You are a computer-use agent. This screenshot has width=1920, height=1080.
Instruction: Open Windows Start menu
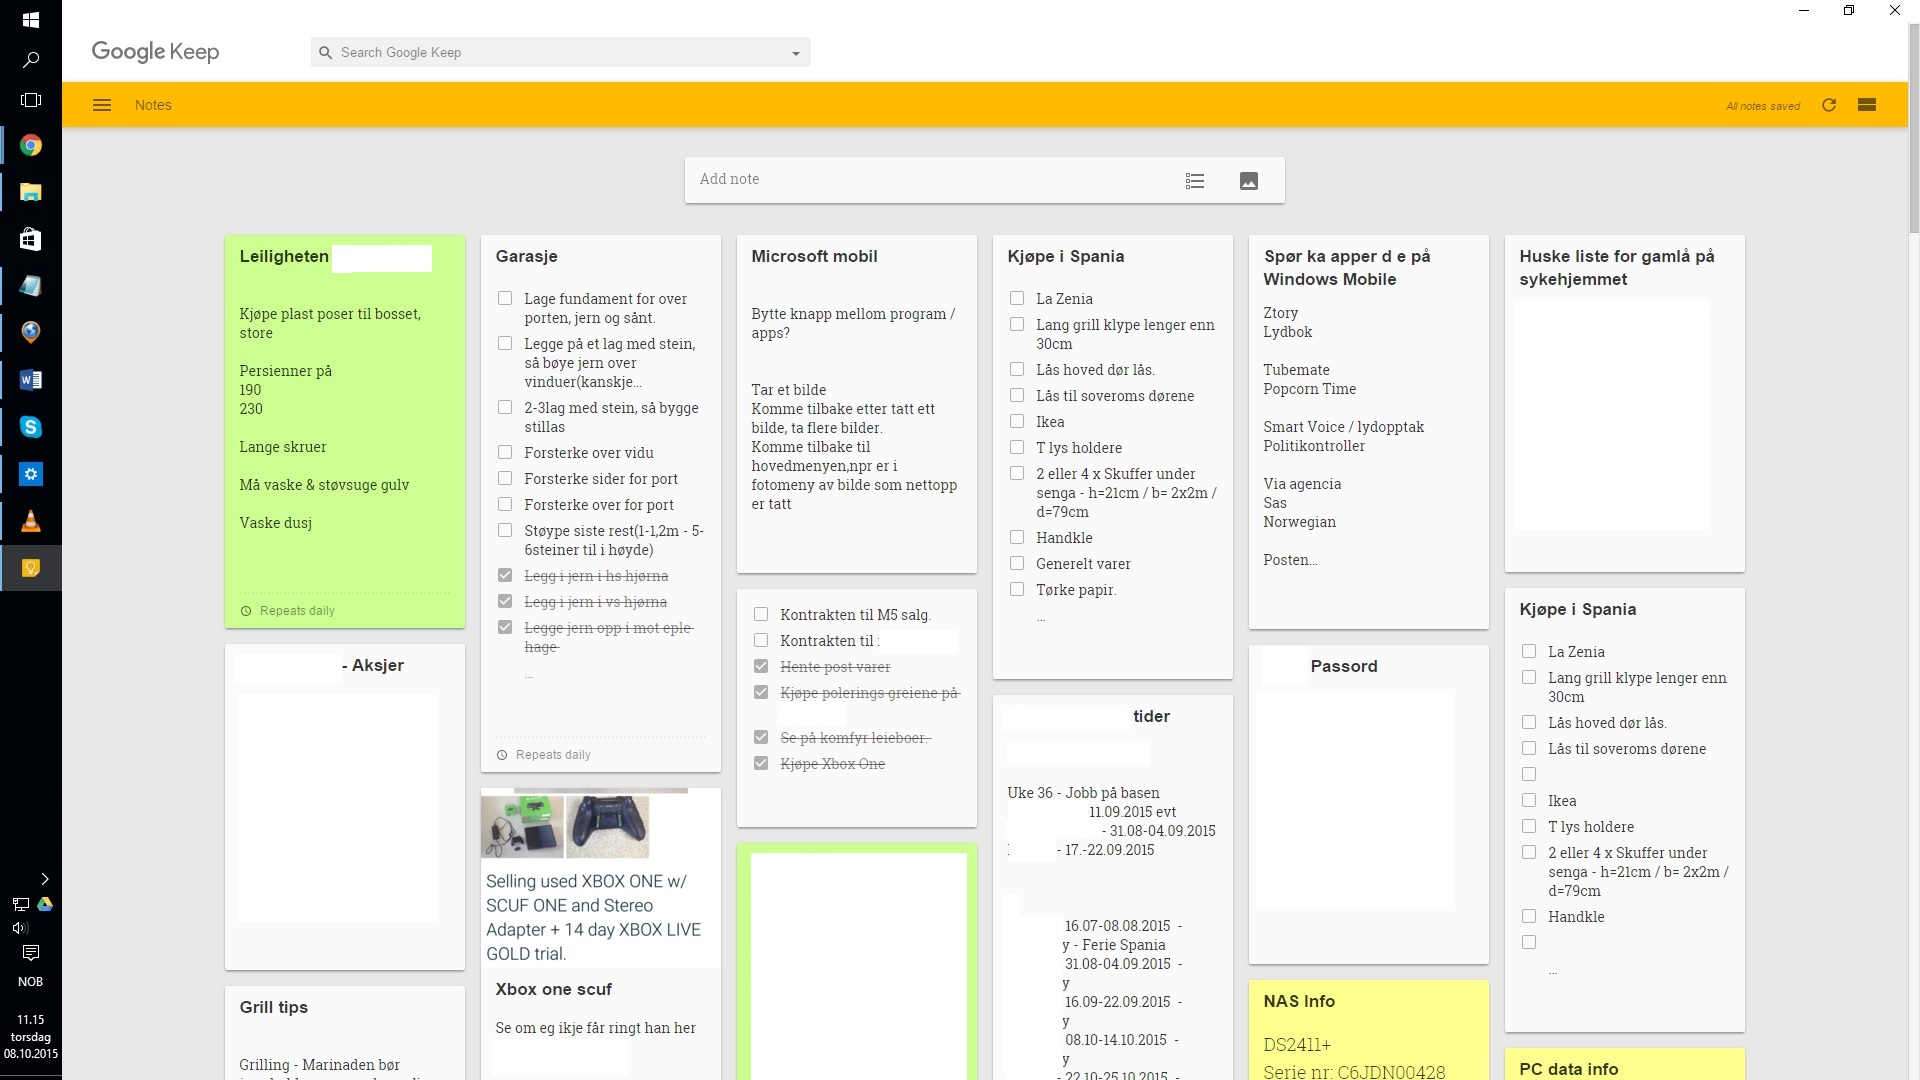pyautogui.click(x=30, y=19)
